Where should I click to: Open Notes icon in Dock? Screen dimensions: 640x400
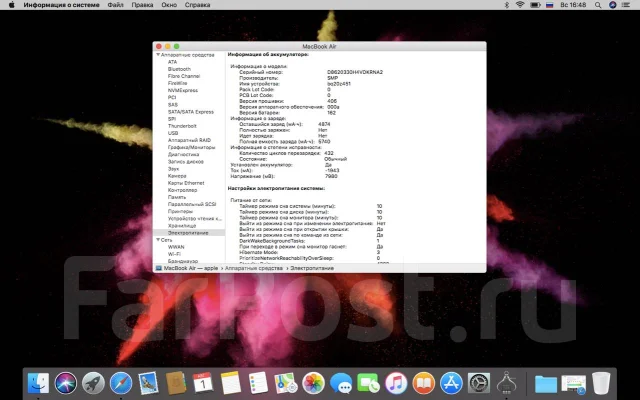point(231,384)
